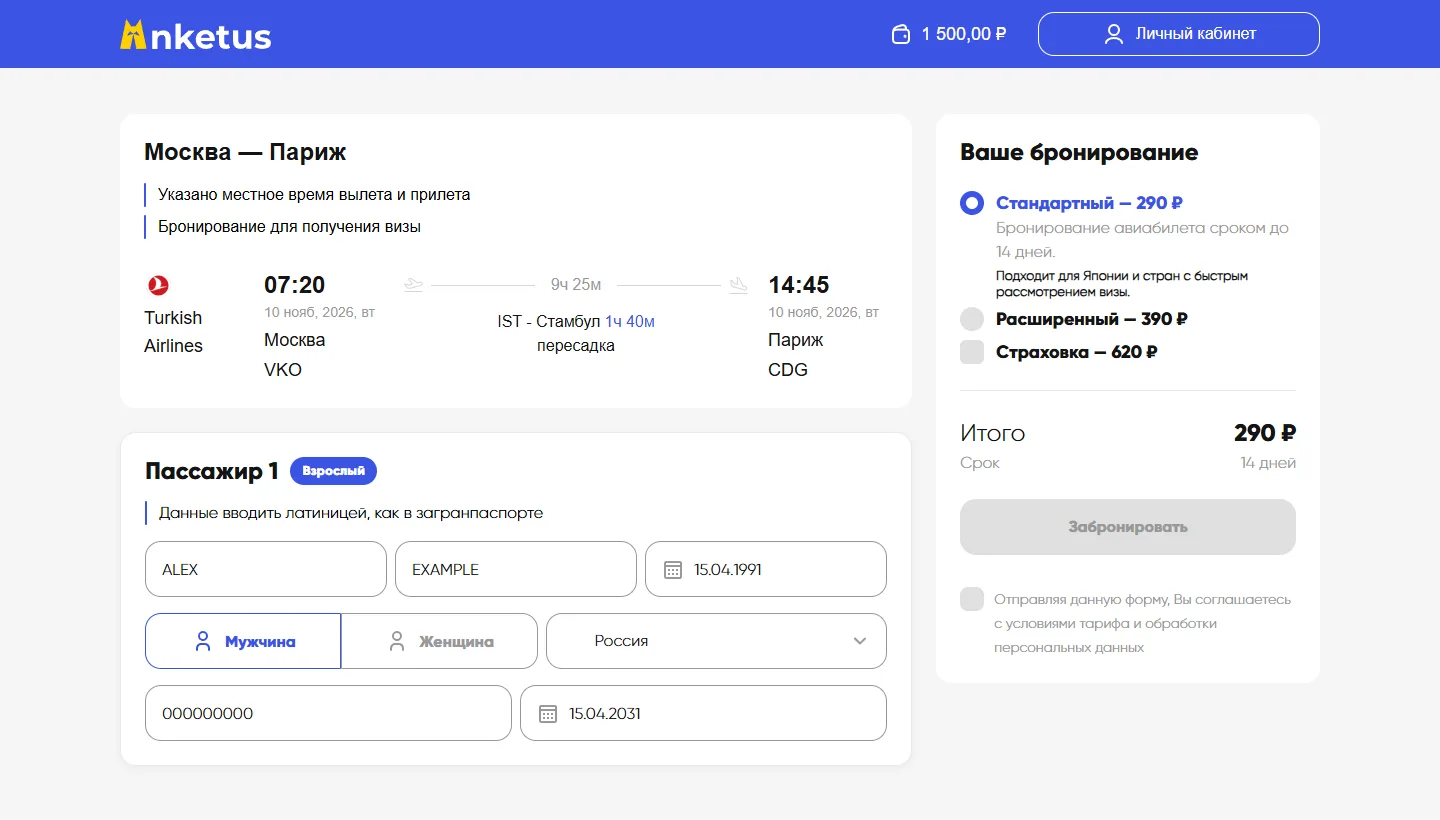
Task: Choose Женщина gender
Action: click(440, 641)
